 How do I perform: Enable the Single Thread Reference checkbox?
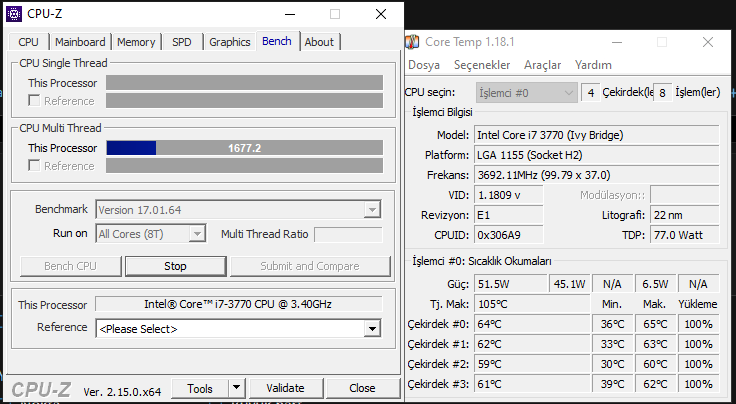pos(34,100)
